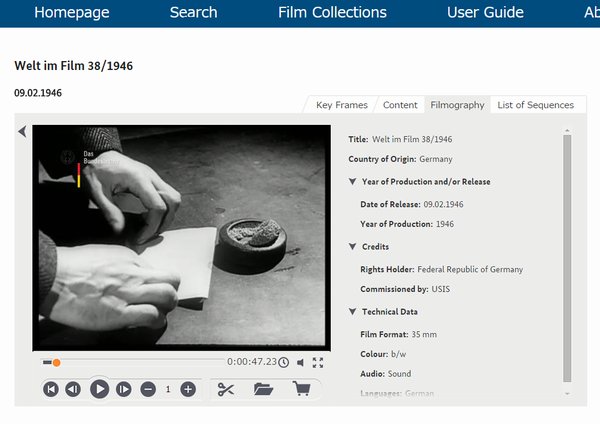The width and height of the screenshot is (600, 424).
Task: Click the scrollbar up arrow
Action: click(x=567, y=131)
